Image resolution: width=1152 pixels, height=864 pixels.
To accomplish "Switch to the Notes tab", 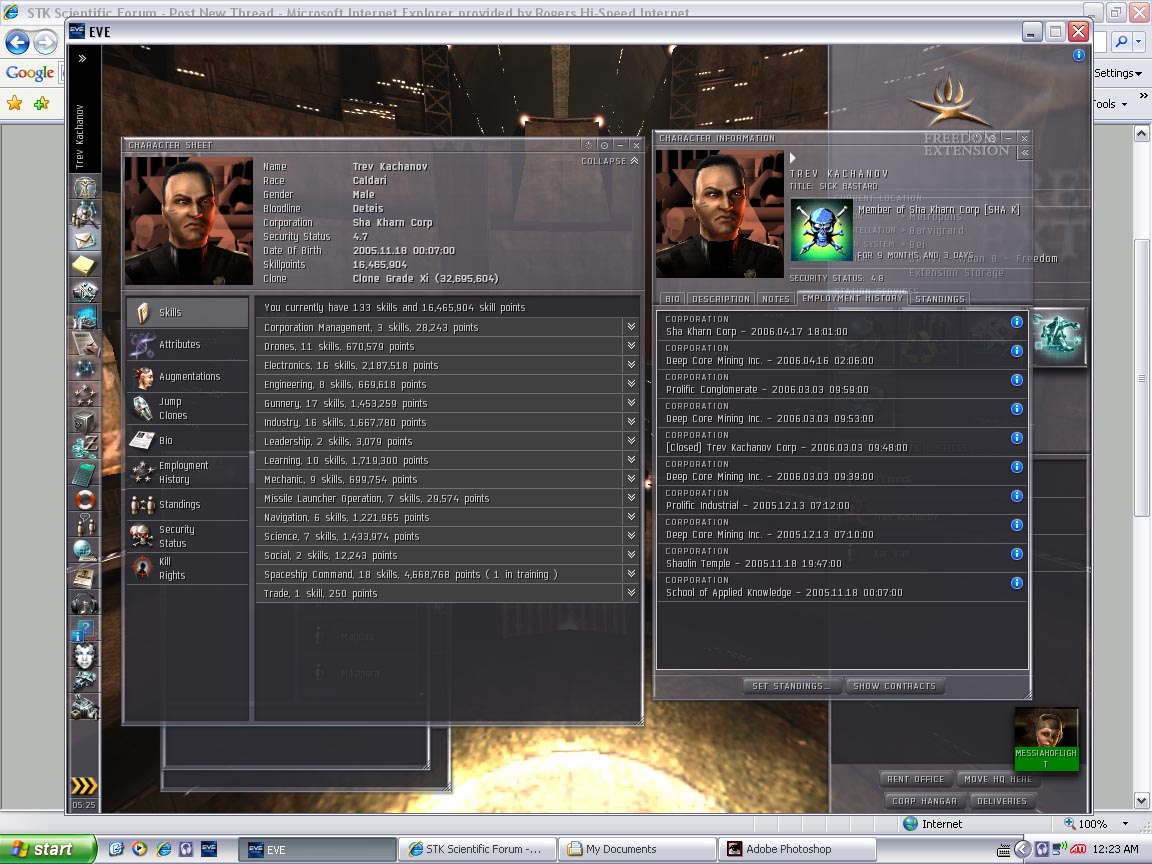I will click(x=776, y=299).
